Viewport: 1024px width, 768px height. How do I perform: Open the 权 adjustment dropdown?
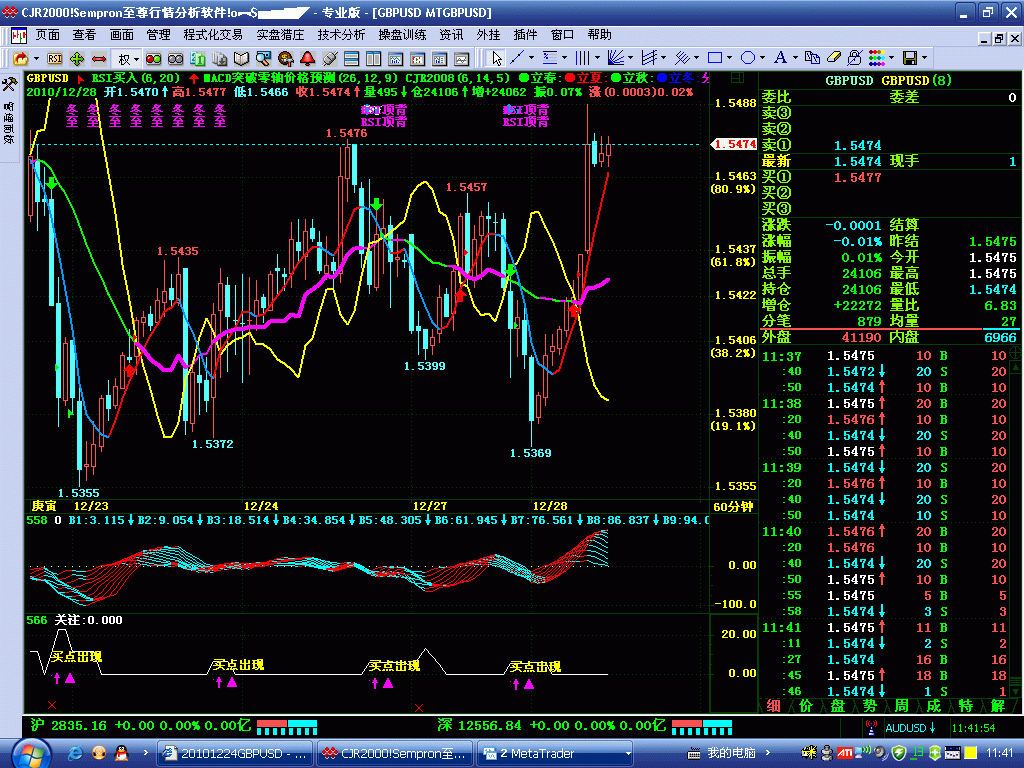click(x=128, y=59)
